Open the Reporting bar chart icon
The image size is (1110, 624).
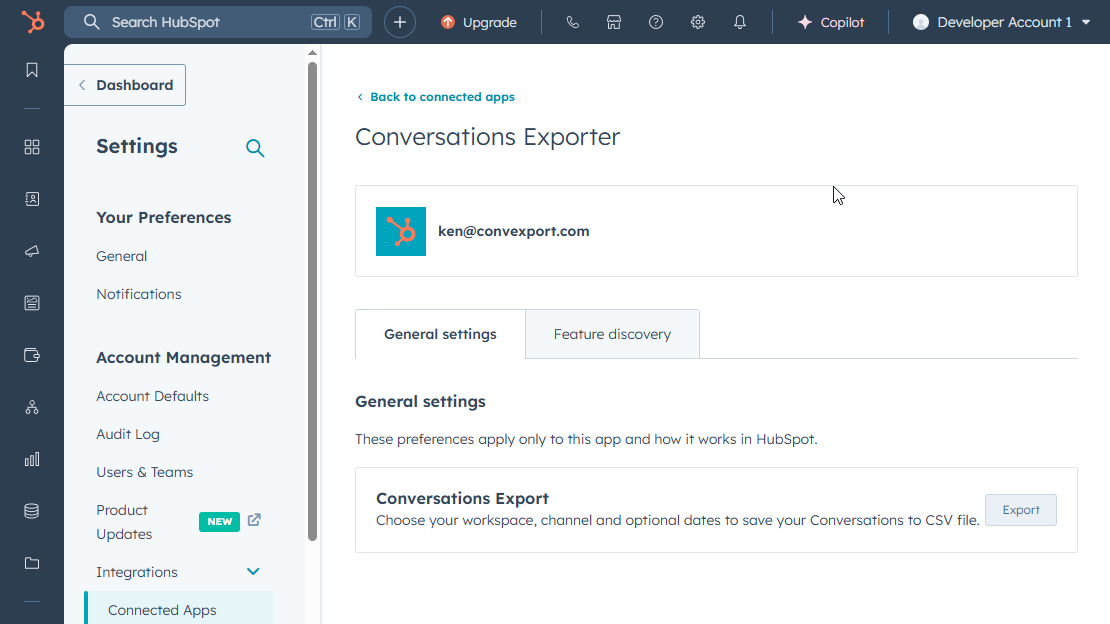[x=31, y=459]
